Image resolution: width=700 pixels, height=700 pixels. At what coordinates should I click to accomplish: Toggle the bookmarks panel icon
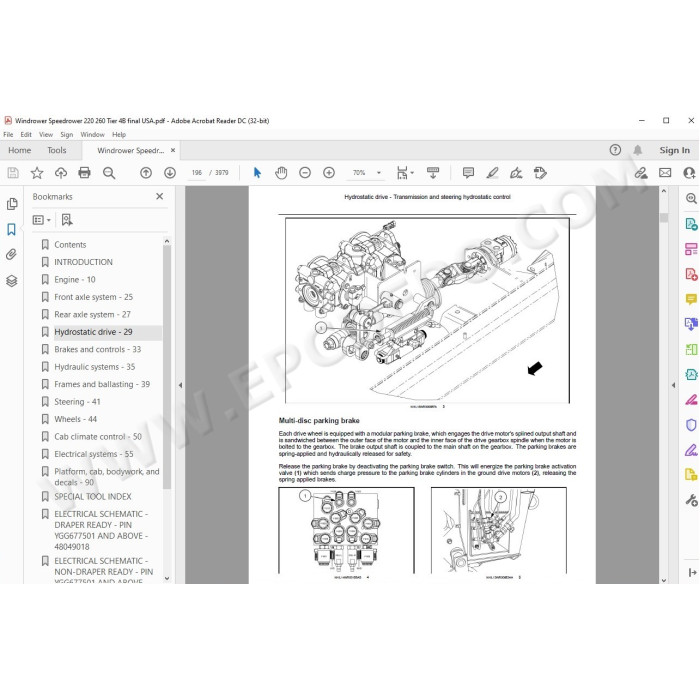pyautogui.click(x=12, y=229)
